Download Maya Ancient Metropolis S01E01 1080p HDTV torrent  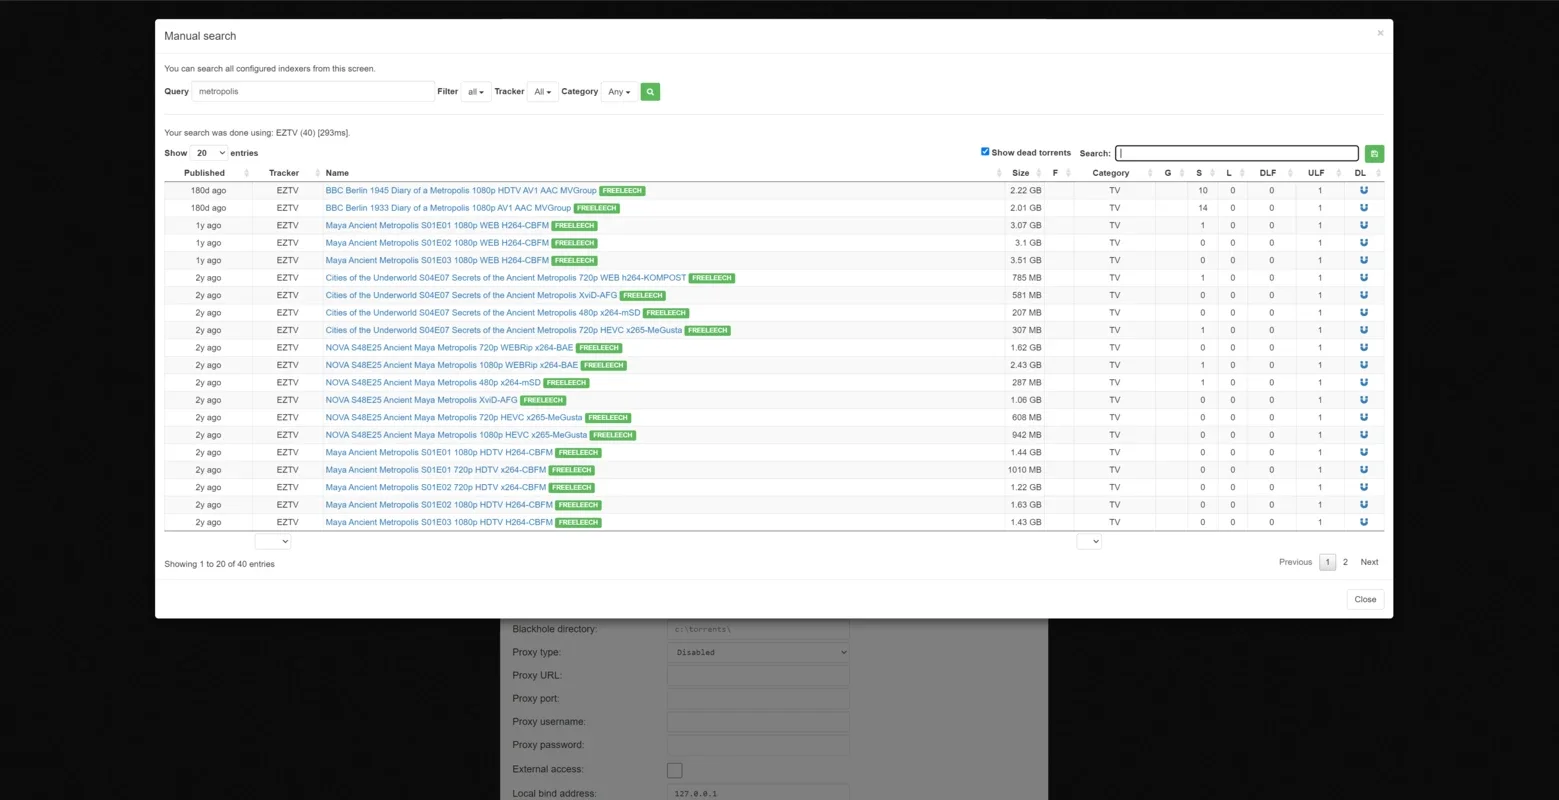pos(1364,453)
